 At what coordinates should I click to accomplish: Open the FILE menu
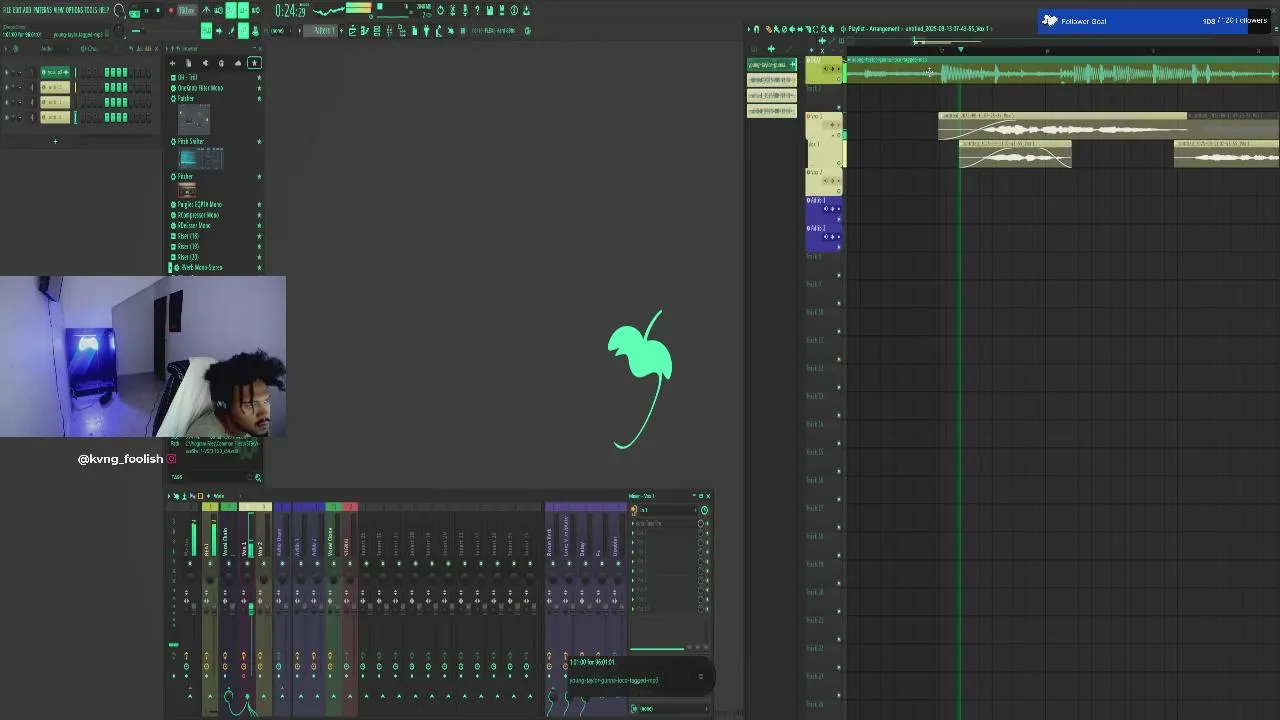click(x=5, y=10)
